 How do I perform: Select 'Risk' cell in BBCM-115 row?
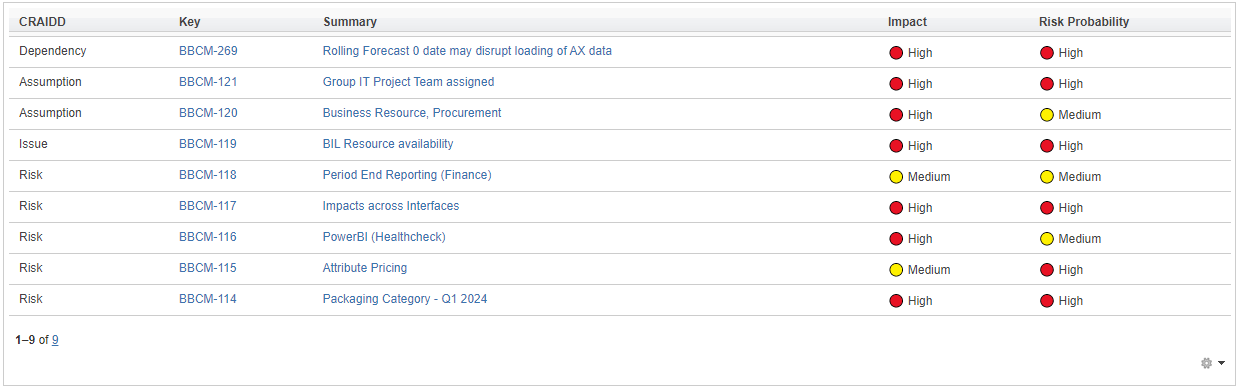tap(31, 268)
